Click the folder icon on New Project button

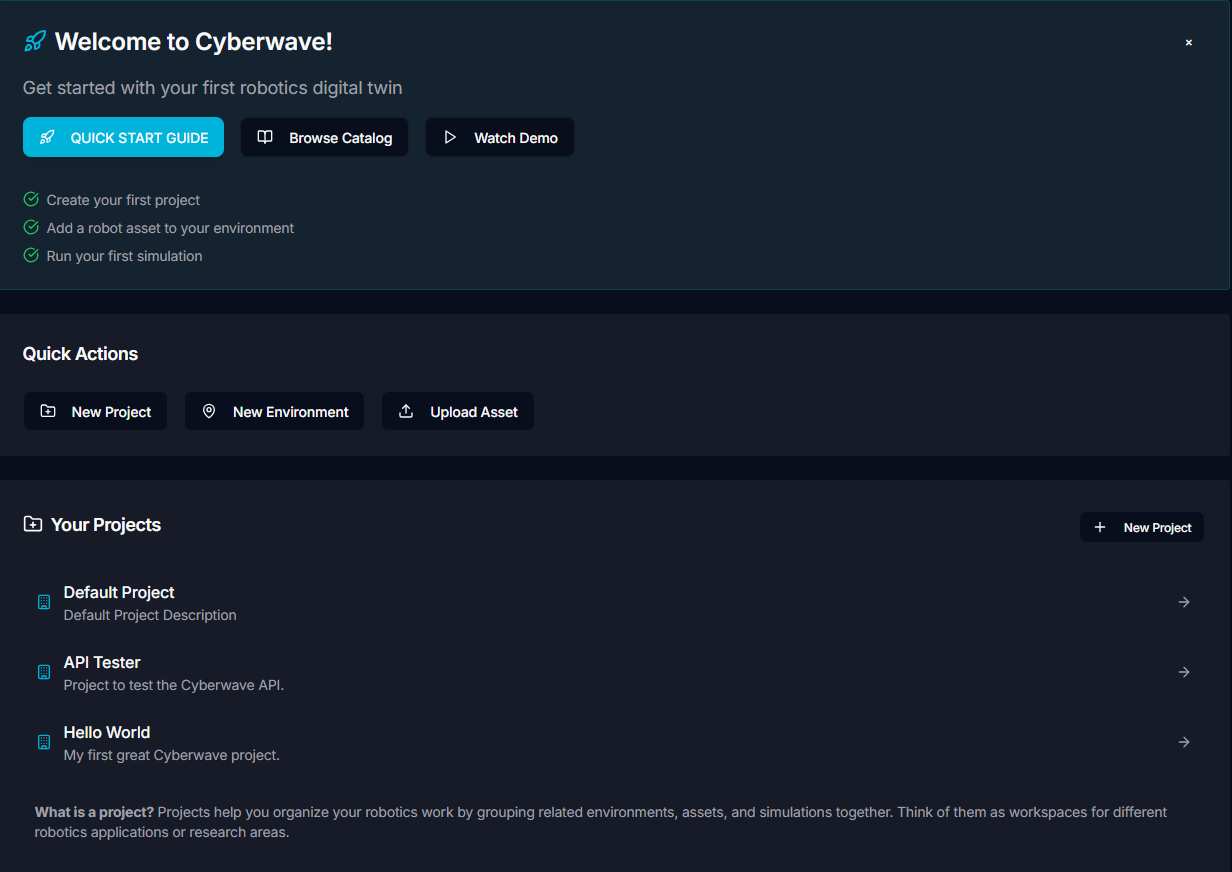49,411
